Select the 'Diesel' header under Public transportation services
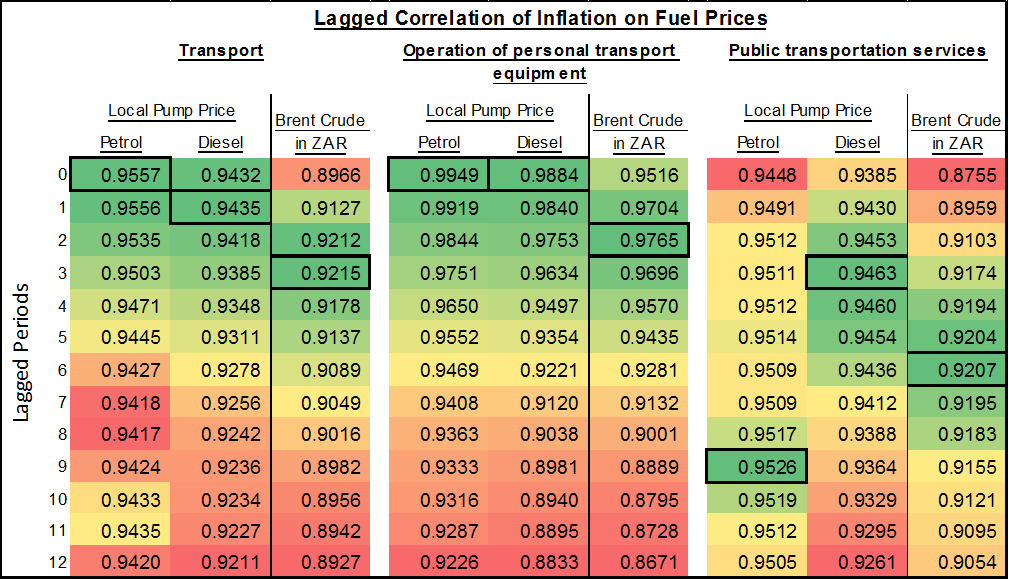 [857, 142]
